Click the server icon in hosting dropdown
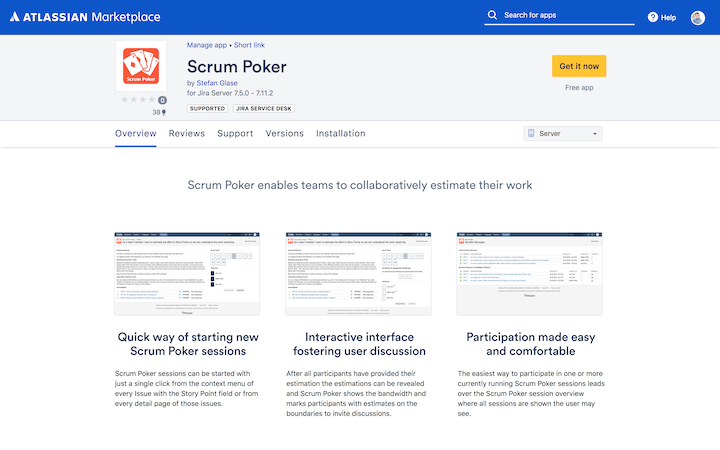720x450 pixels. tap(531, 133)
